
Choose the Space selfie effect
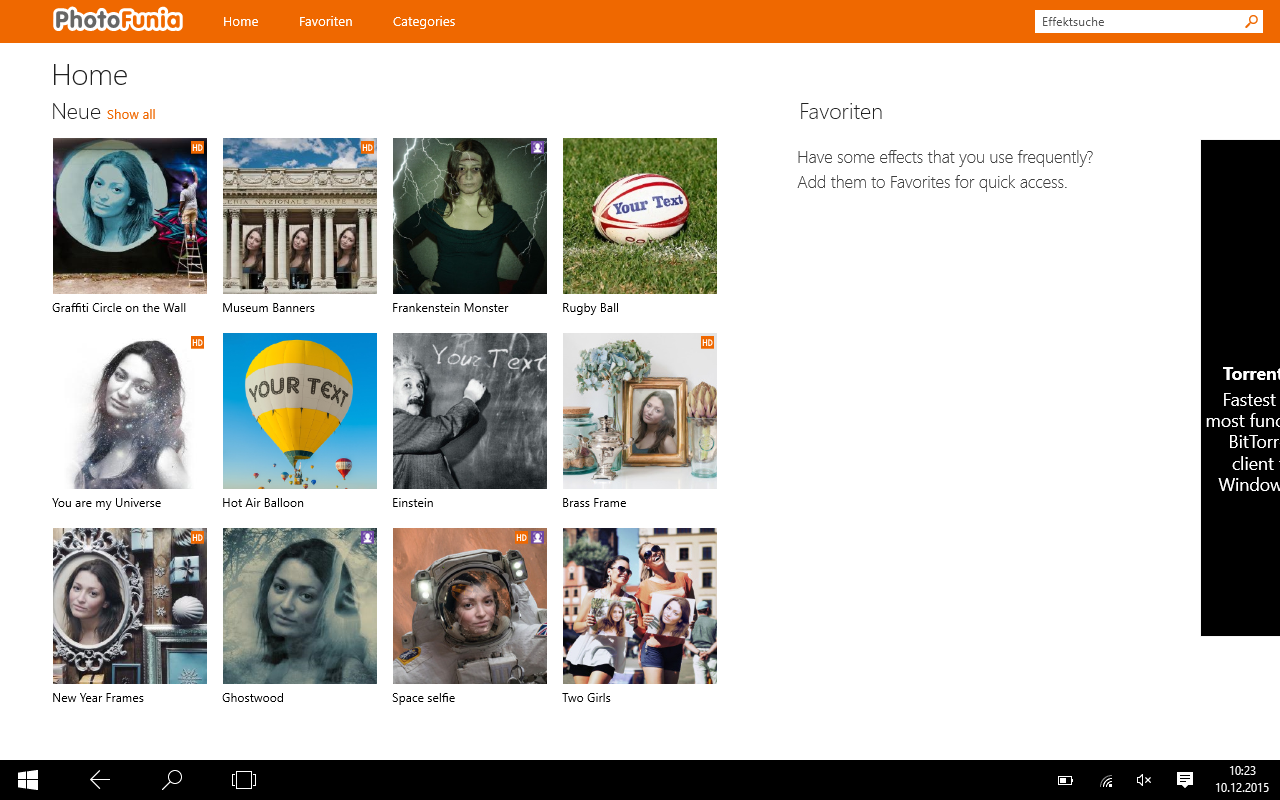[x=470, y=606]
